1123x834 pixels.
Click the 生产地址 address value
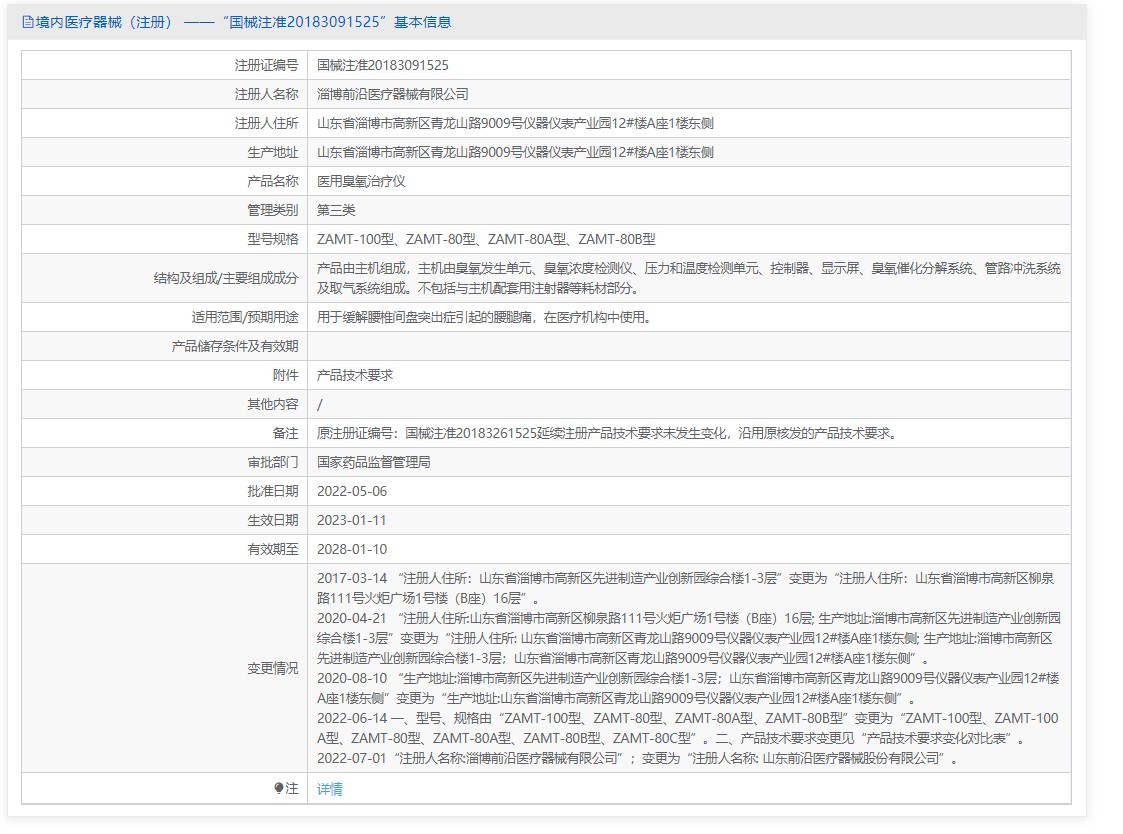tap(515, 152)
